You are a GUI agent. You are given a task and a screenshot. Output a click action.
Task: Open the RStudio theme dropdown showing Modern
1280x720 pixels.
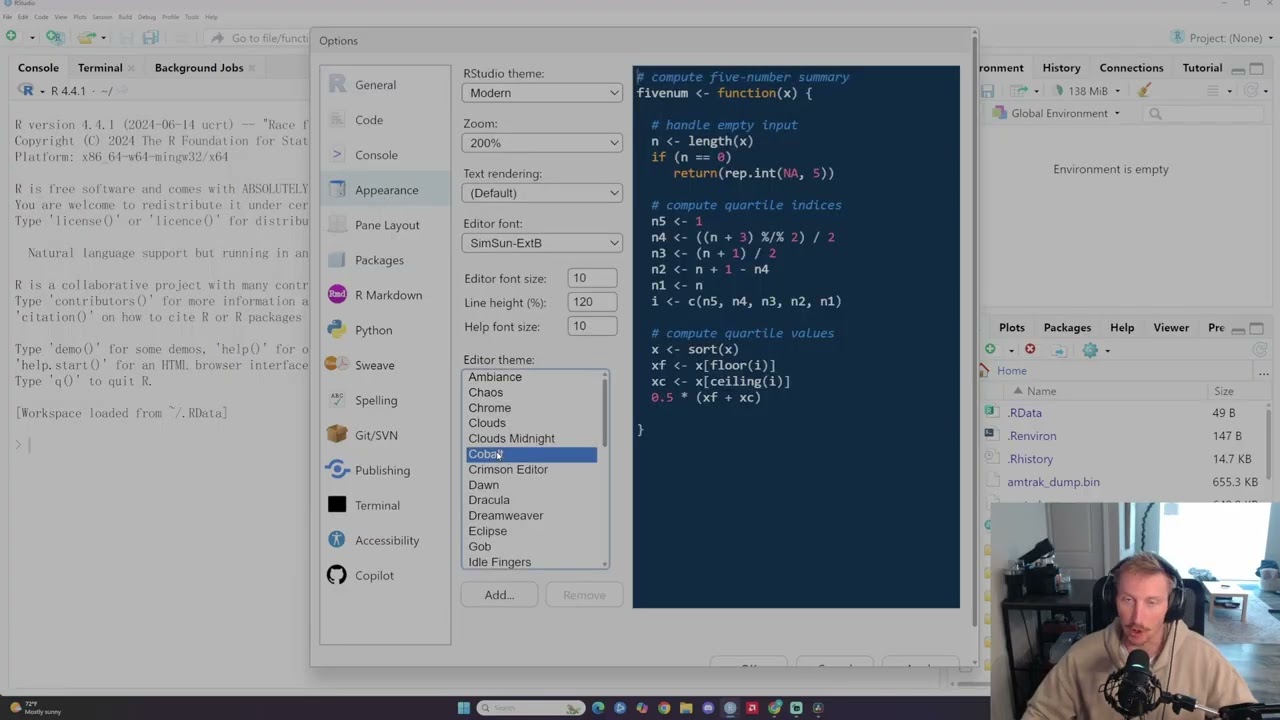542,93
